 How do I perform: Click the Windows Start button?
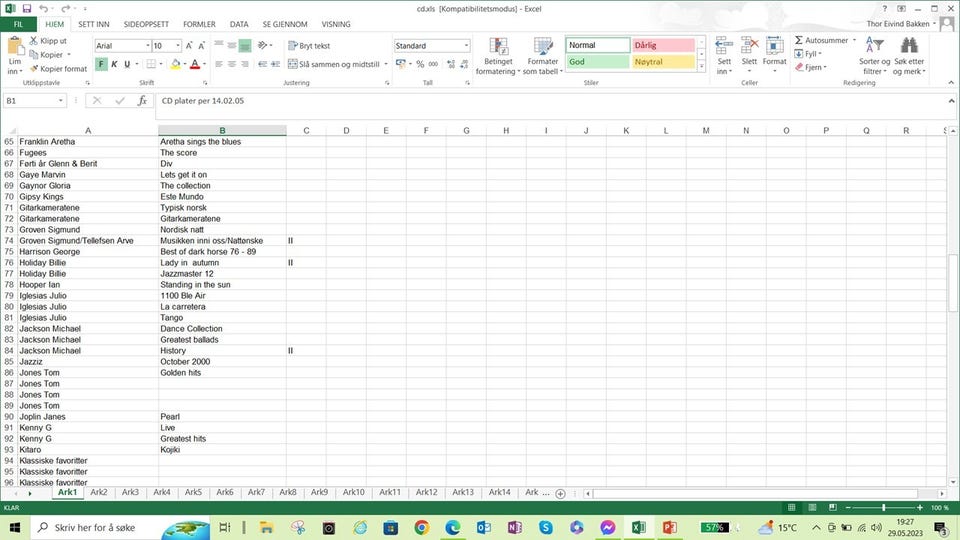click(15, 527)
